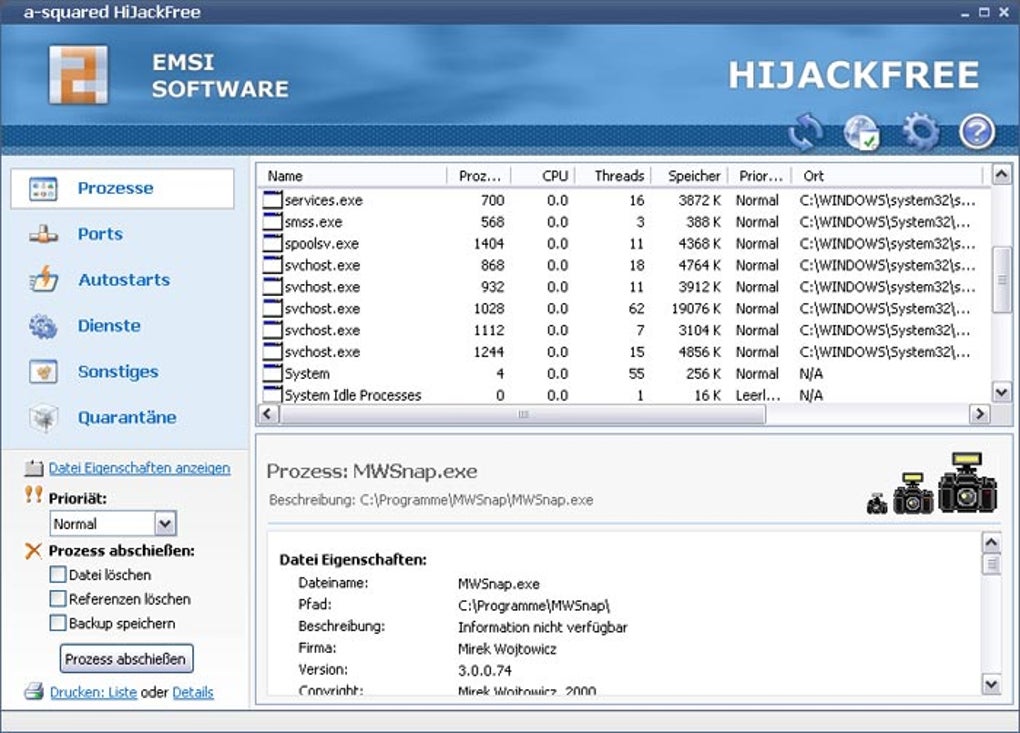Switch to the Dienste section
1020x733 pixels.
coord(109,326)
